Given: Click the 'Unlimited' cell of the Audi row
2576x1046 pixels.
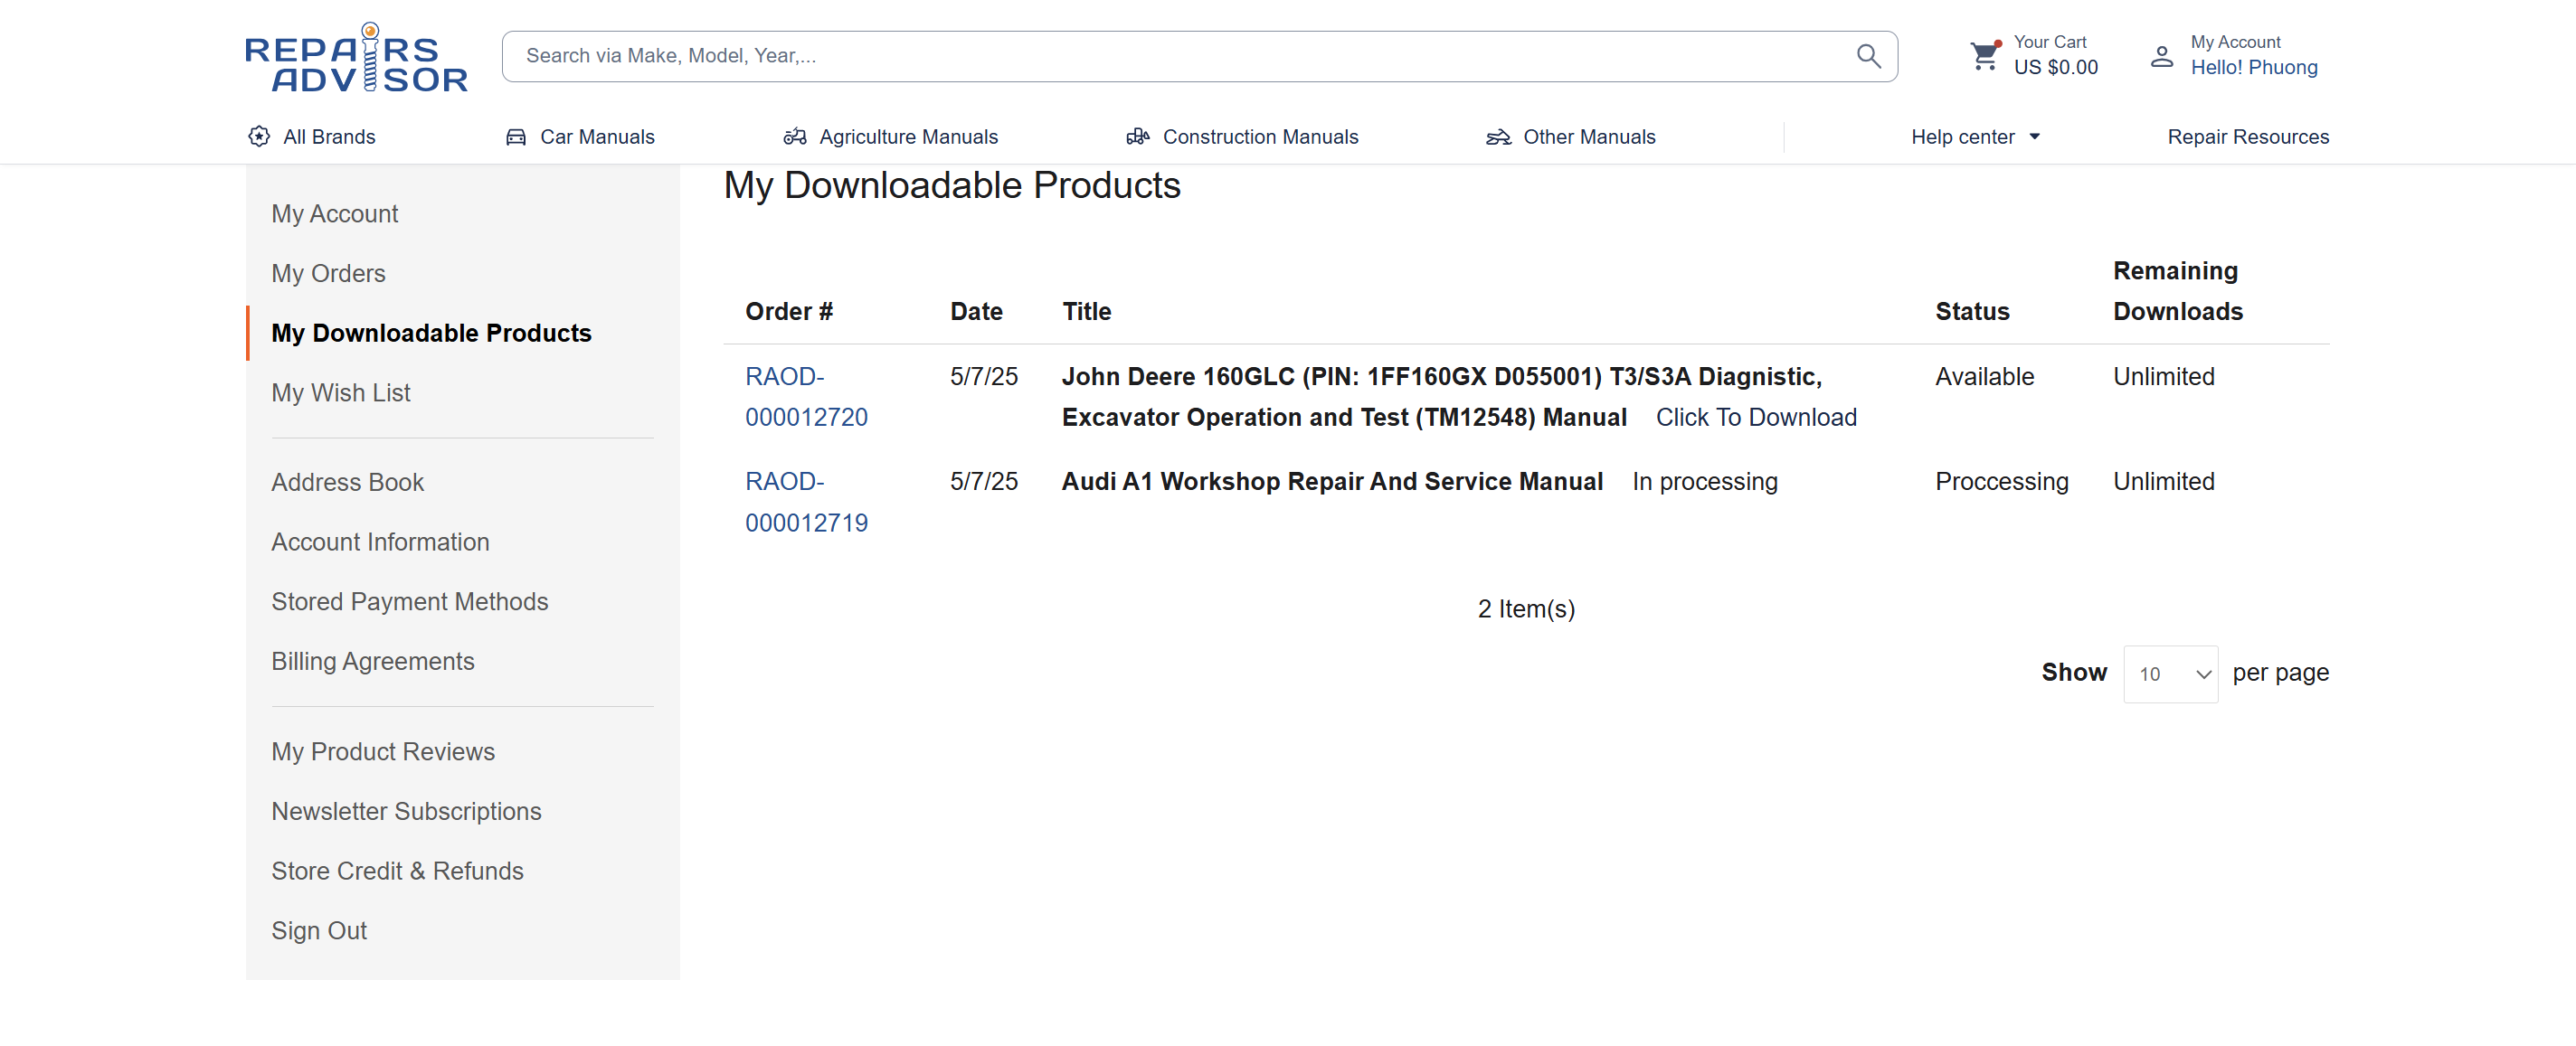Looking at the screenshot, I should 2163,482.
